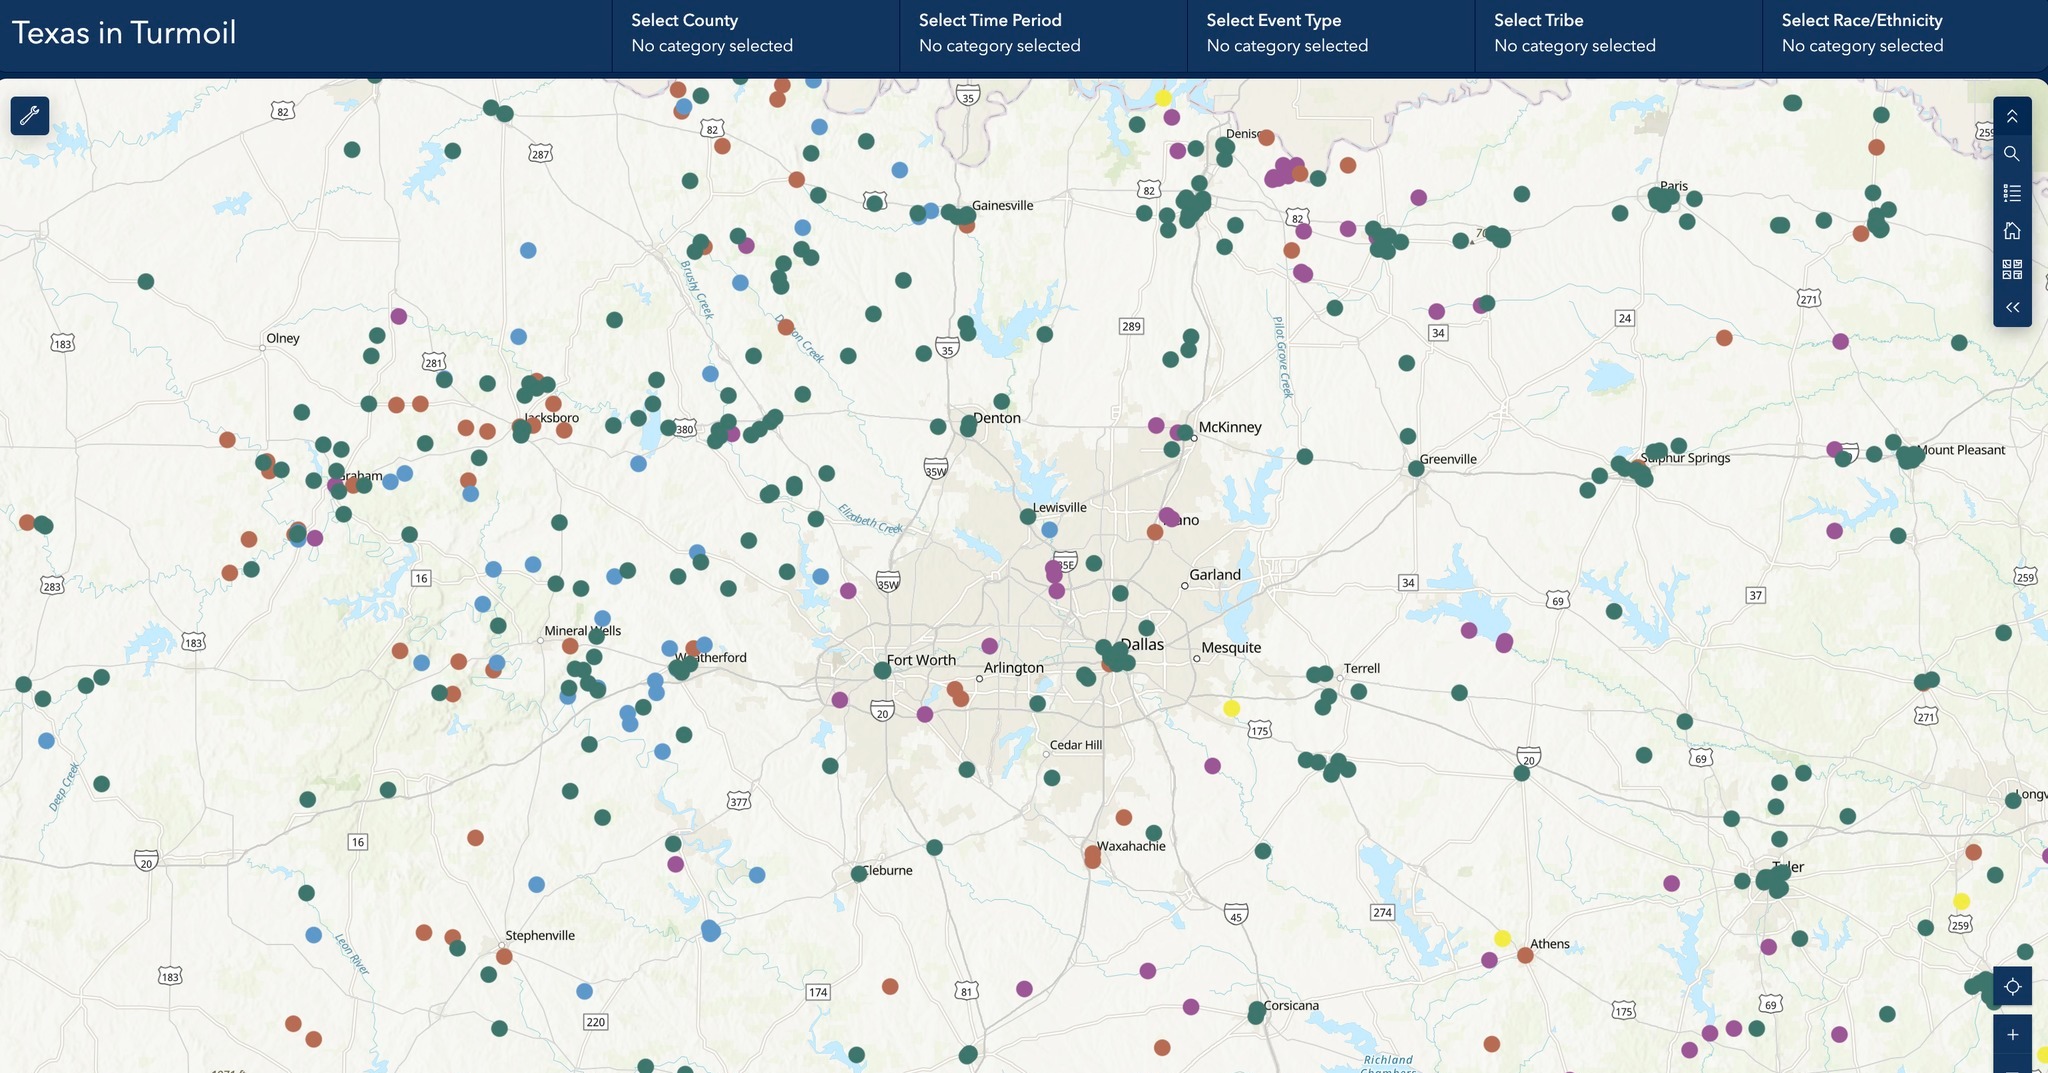Click the Cleburne map label
2048x1073 pixels.
click(x=887, y=870)
